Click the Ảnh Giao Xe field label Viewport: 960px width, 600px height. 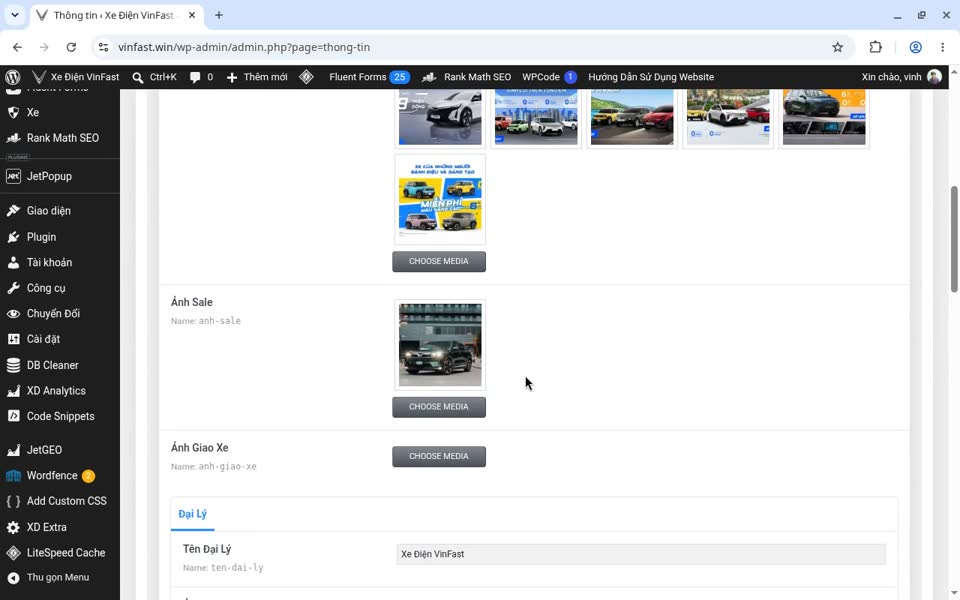(200, 448)
